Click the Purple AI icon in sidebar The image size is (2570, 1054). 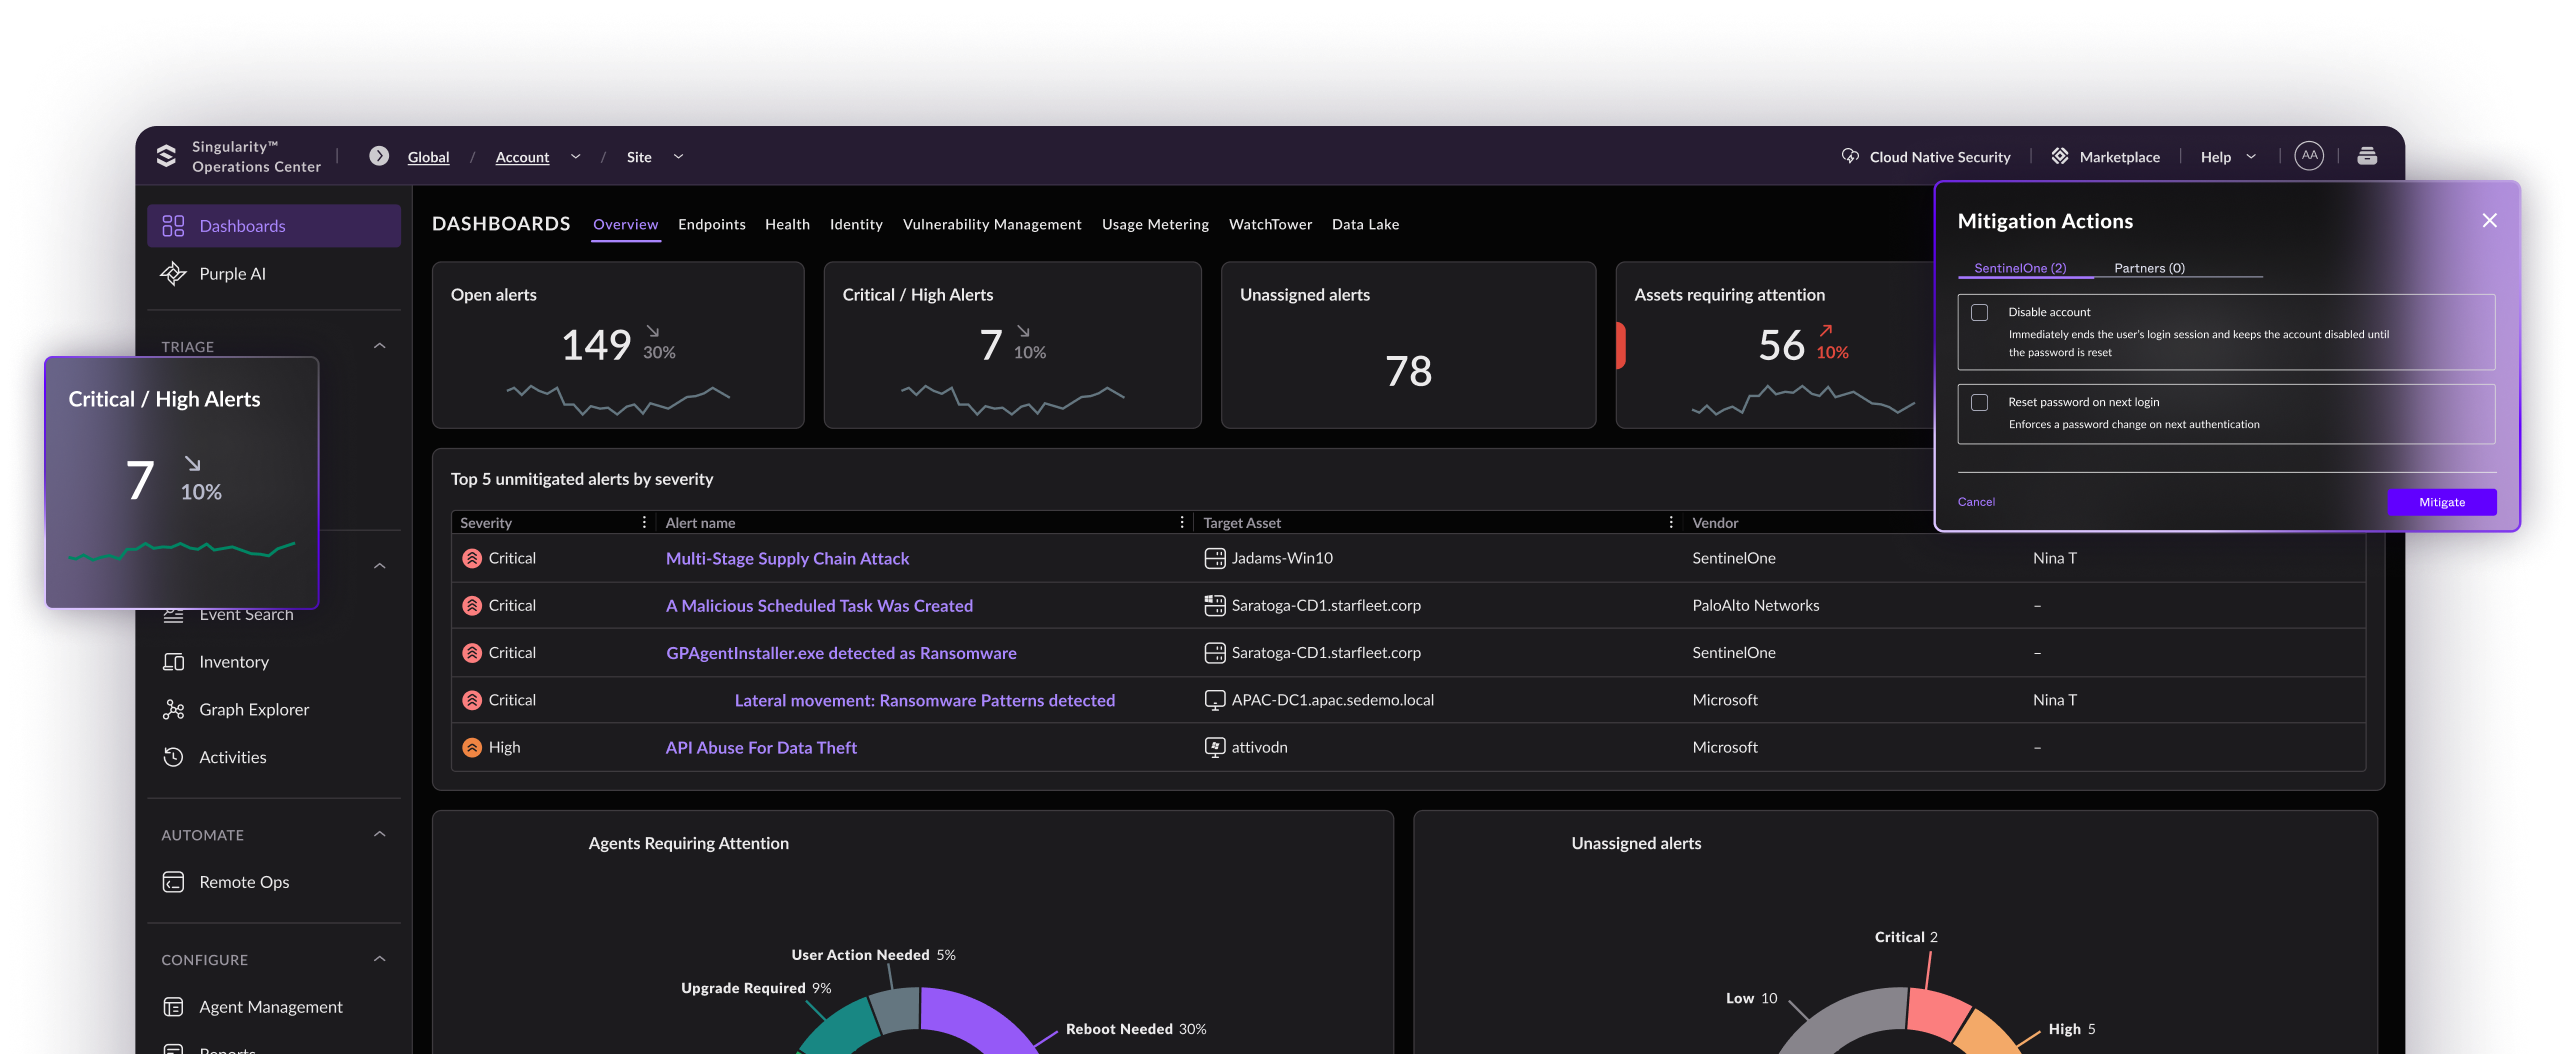point(173,273)
